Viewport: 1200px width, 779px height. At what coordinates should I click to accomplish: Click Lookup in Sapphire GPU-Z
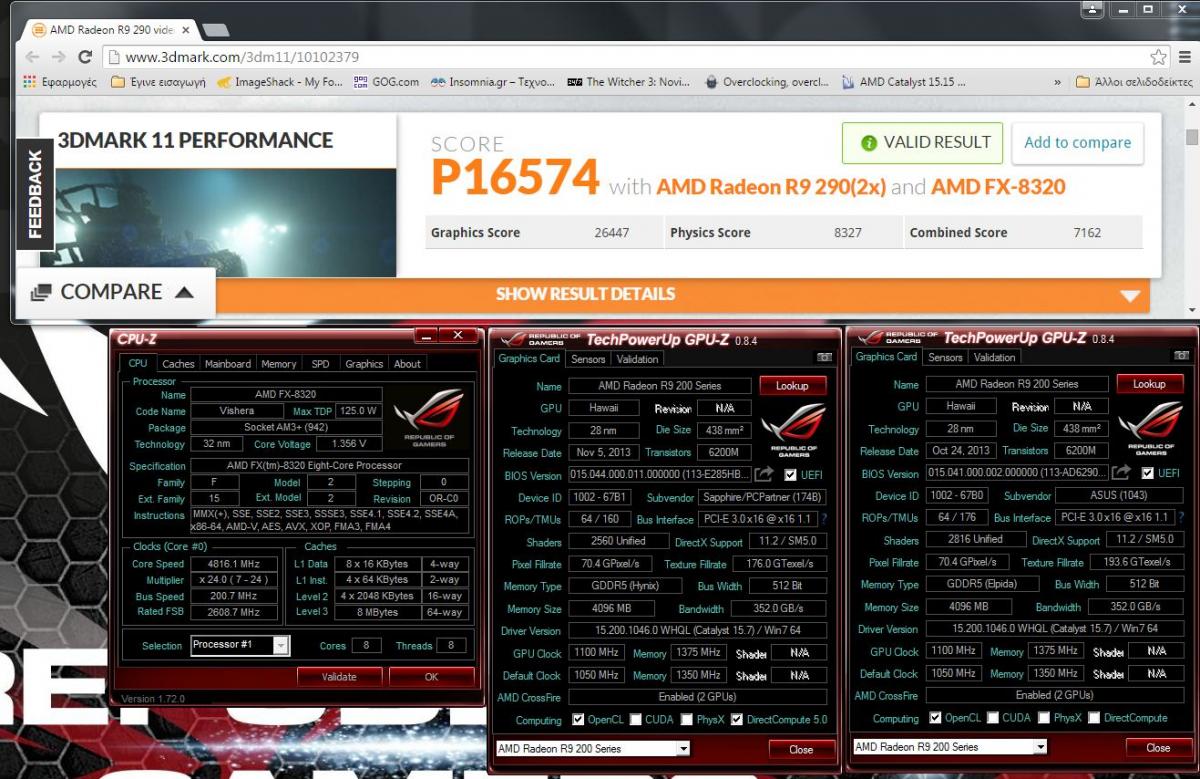[x=792, y=385]
